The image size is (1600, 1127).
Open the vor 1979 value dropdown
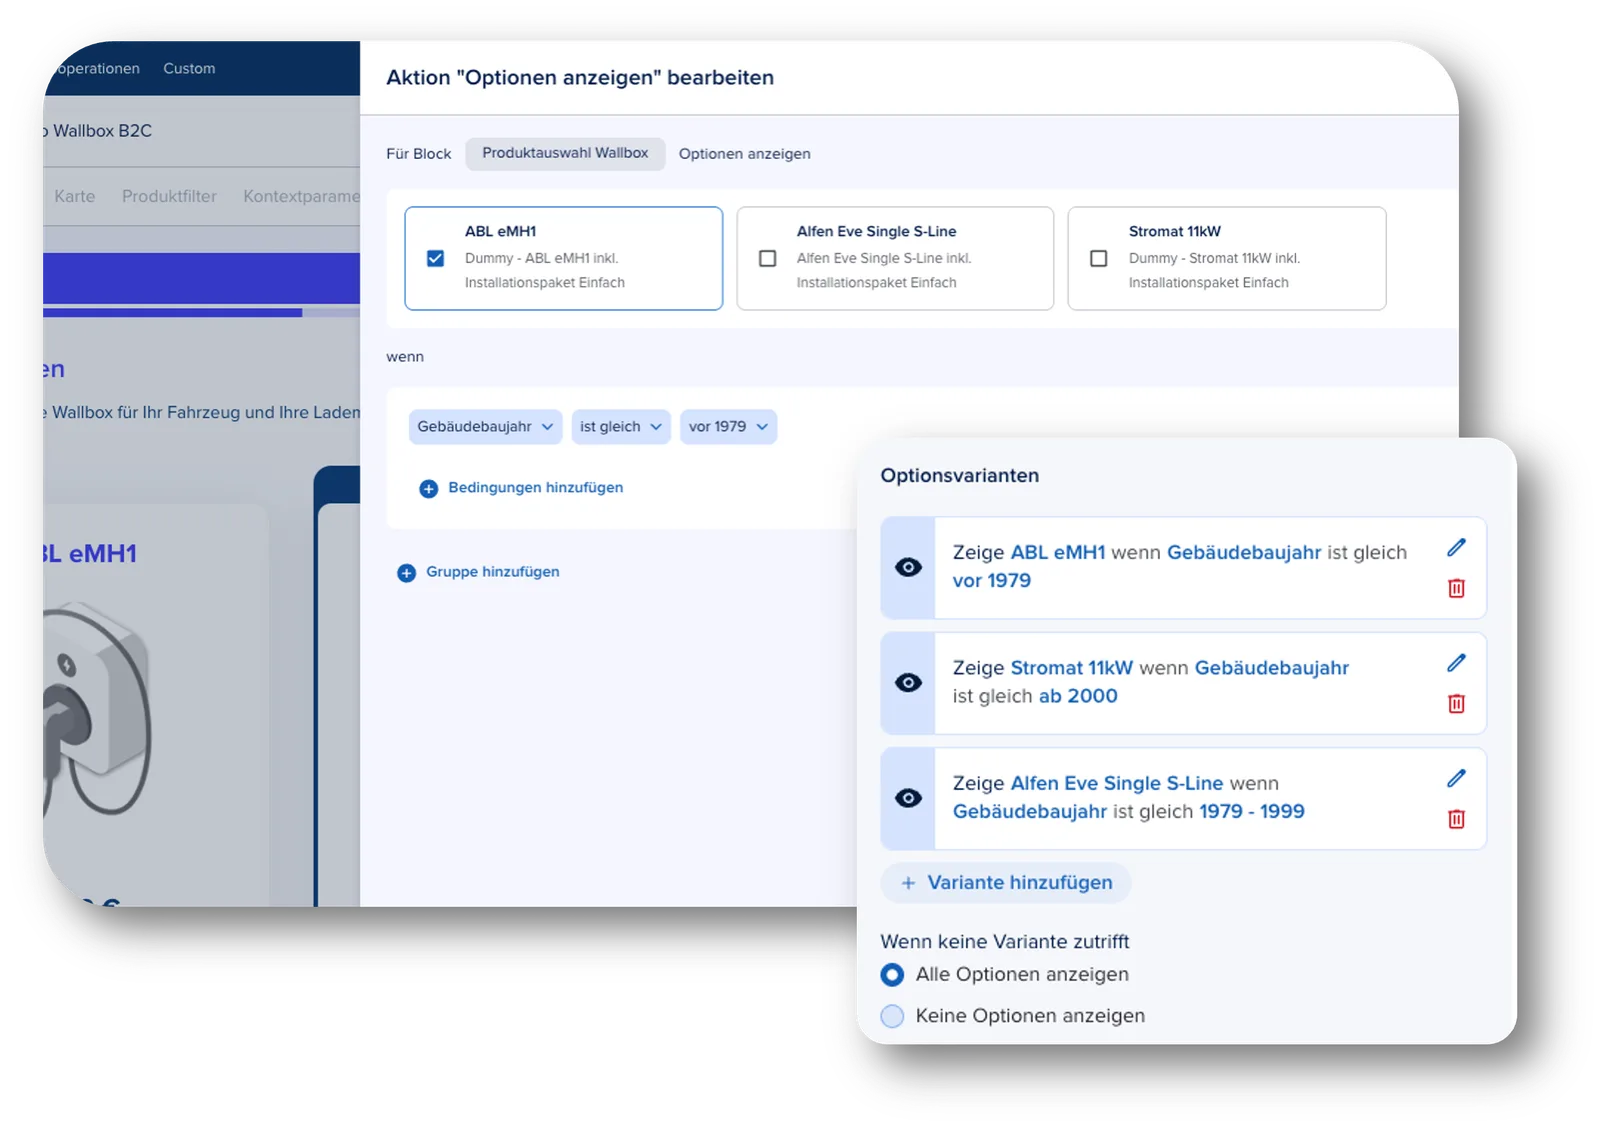(x=728, y=427)
